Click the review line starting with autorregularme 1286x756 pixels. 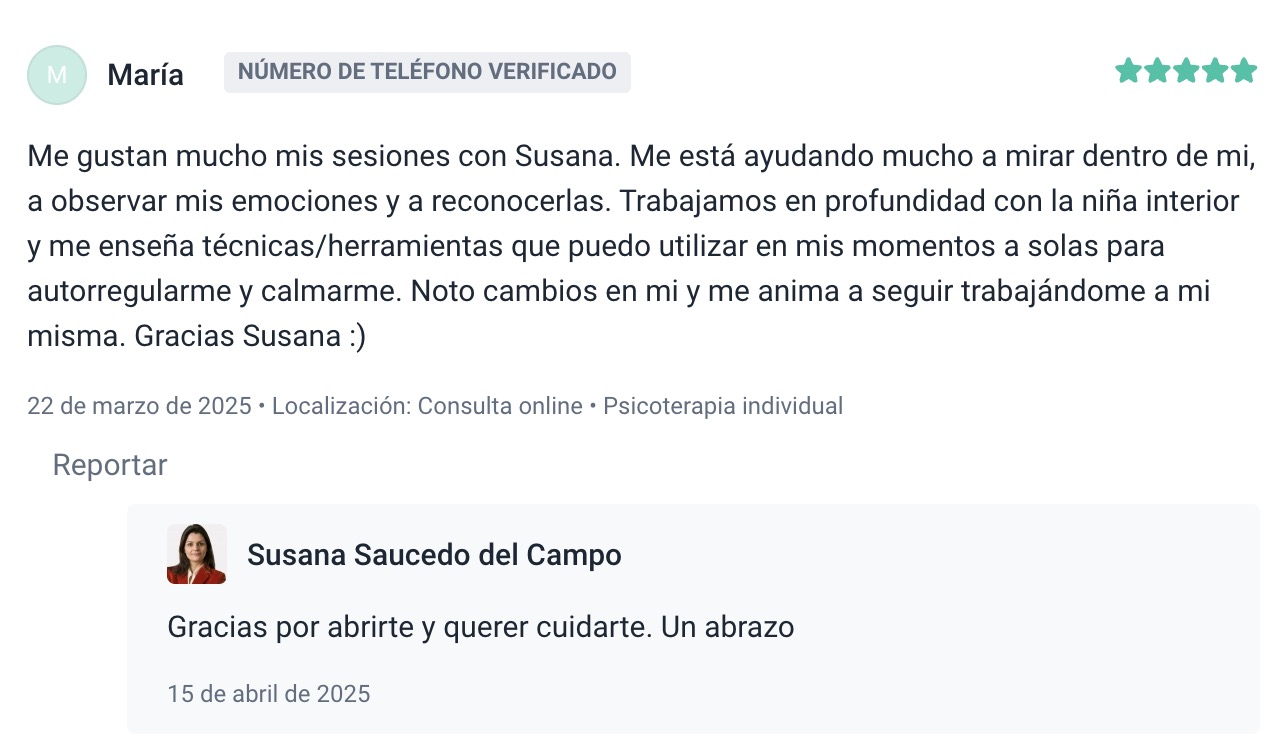click(618, 291)
